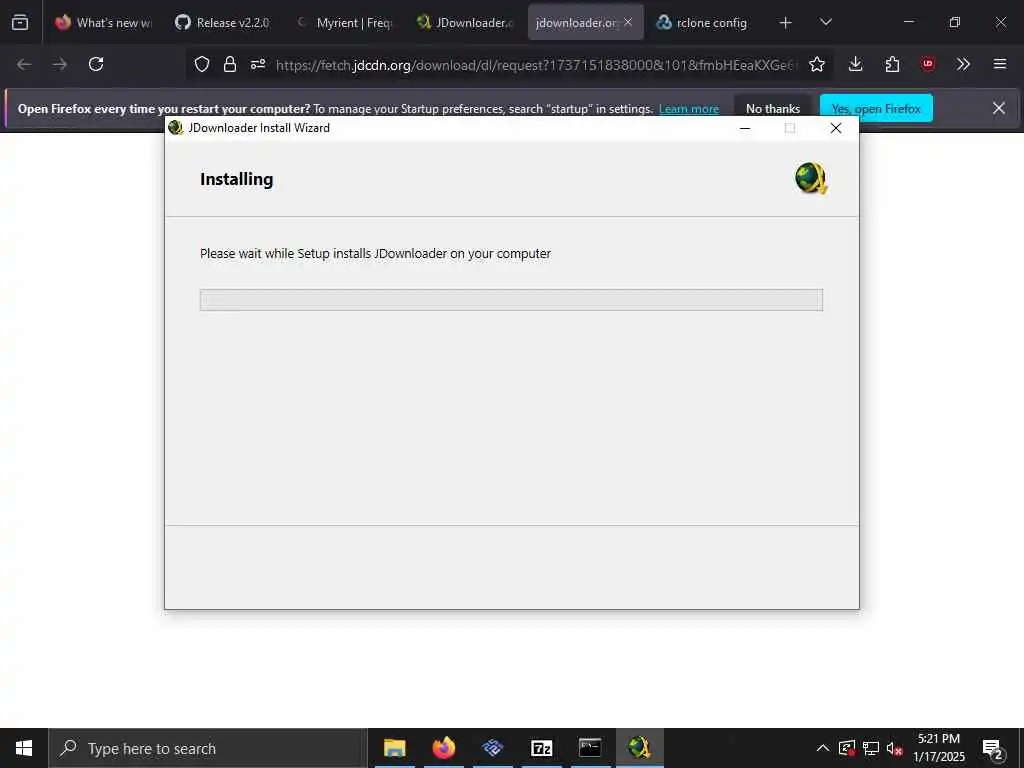This screenshot has width=1024, height=768.
Task: Open the security alert tray icon
Action: 847,748
